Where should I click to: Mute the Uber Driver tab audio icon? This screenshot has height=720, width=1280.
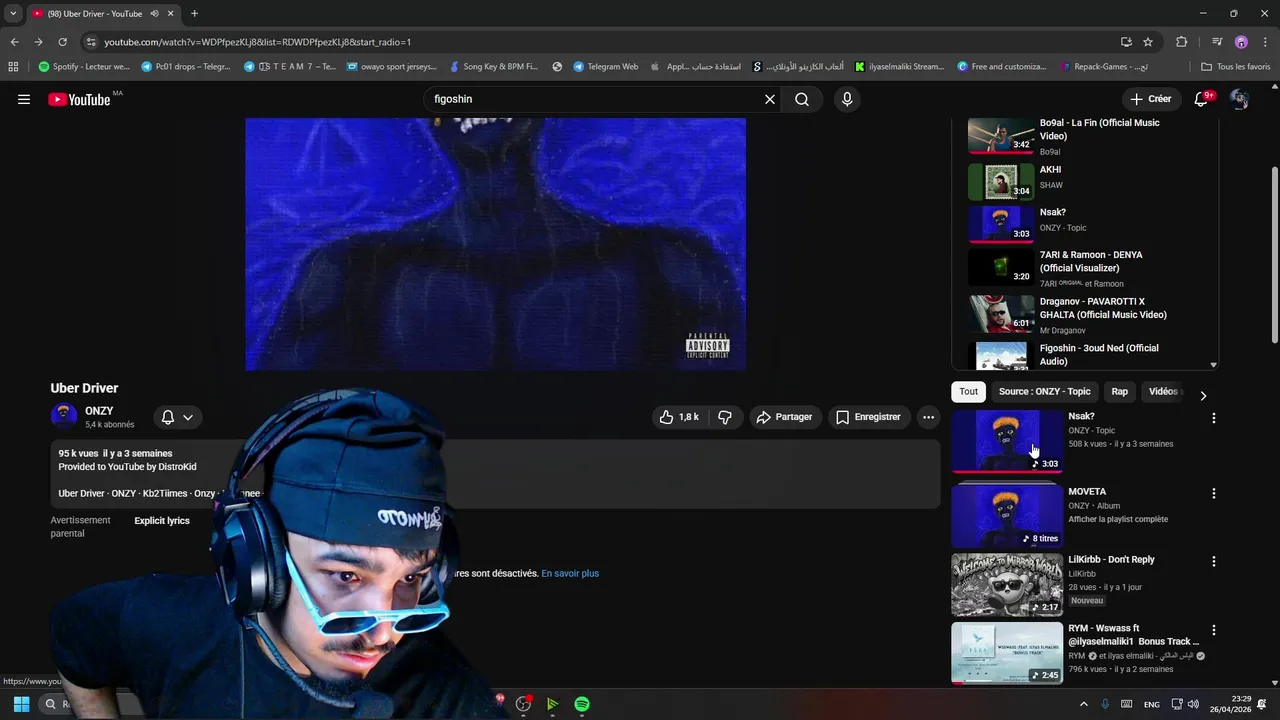click(154, 14)
